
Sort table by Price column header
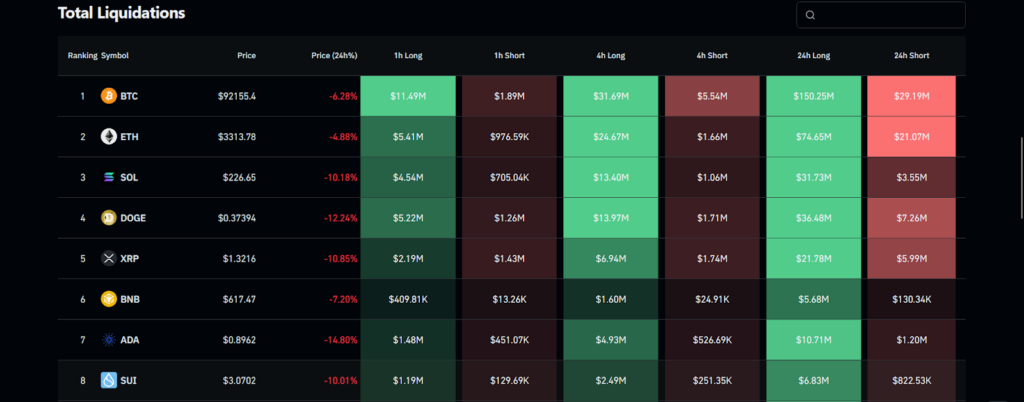point(246,56)
